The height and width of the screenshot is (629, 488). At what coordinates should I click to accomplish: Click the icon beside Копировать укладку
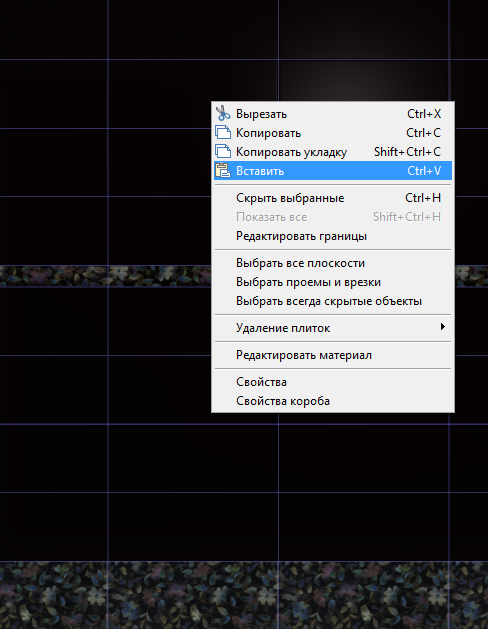click(223, 152)
